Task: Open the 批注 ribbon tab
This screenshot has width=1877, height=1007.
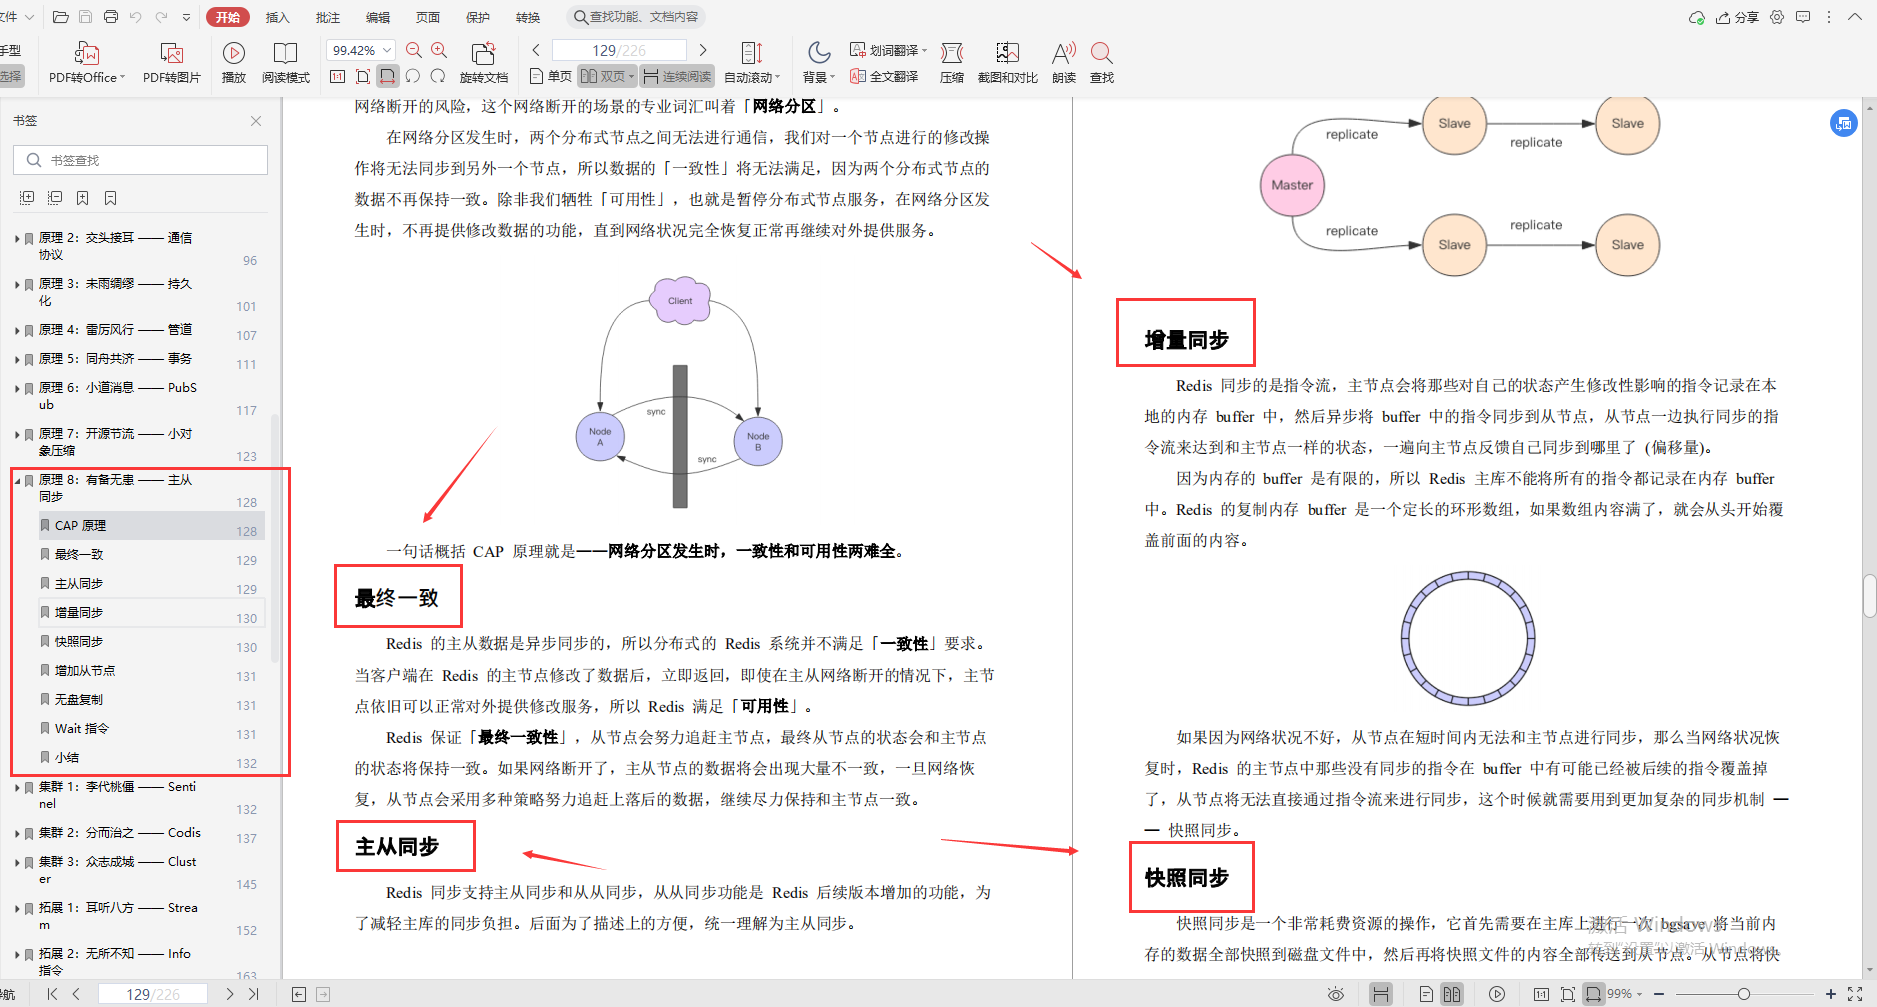Action: (x=327, y=16)
